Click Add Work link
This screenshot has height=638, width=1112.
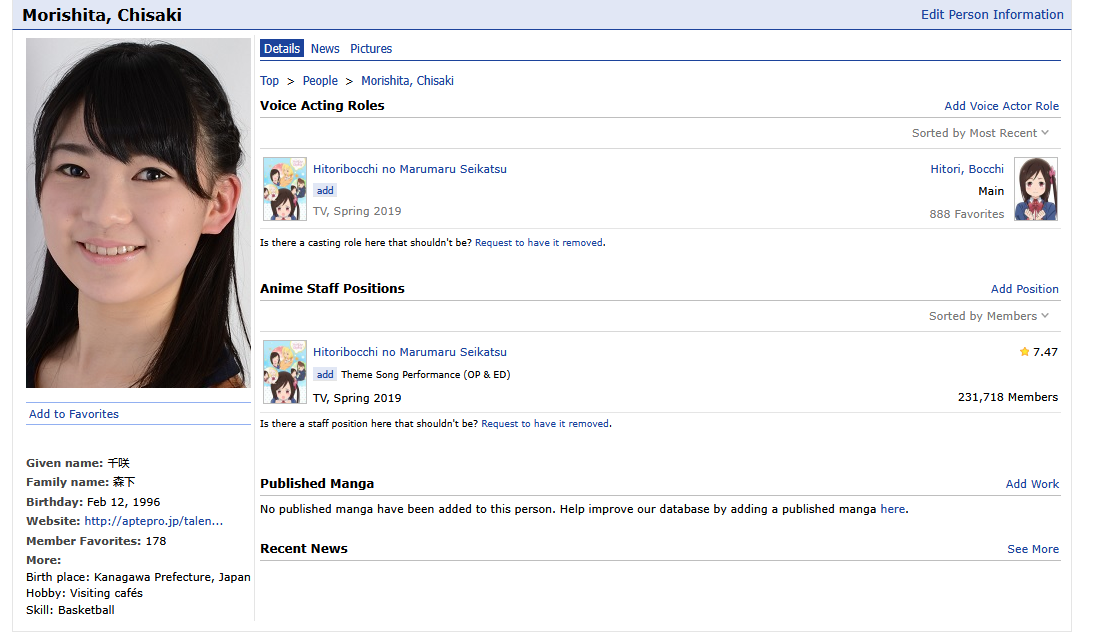tap(1032, 483)
